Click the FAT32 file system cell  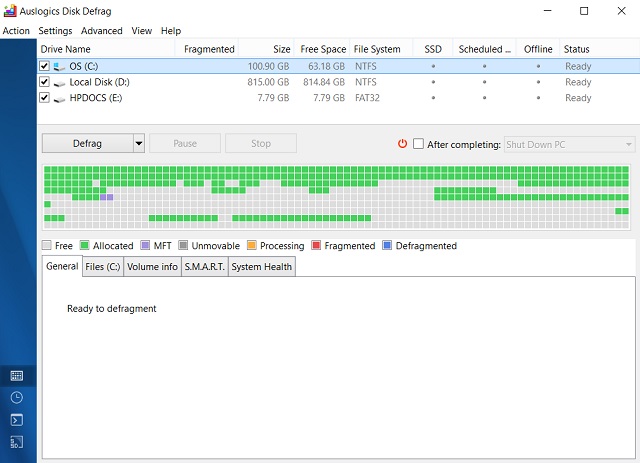click(x=367, y=98)
